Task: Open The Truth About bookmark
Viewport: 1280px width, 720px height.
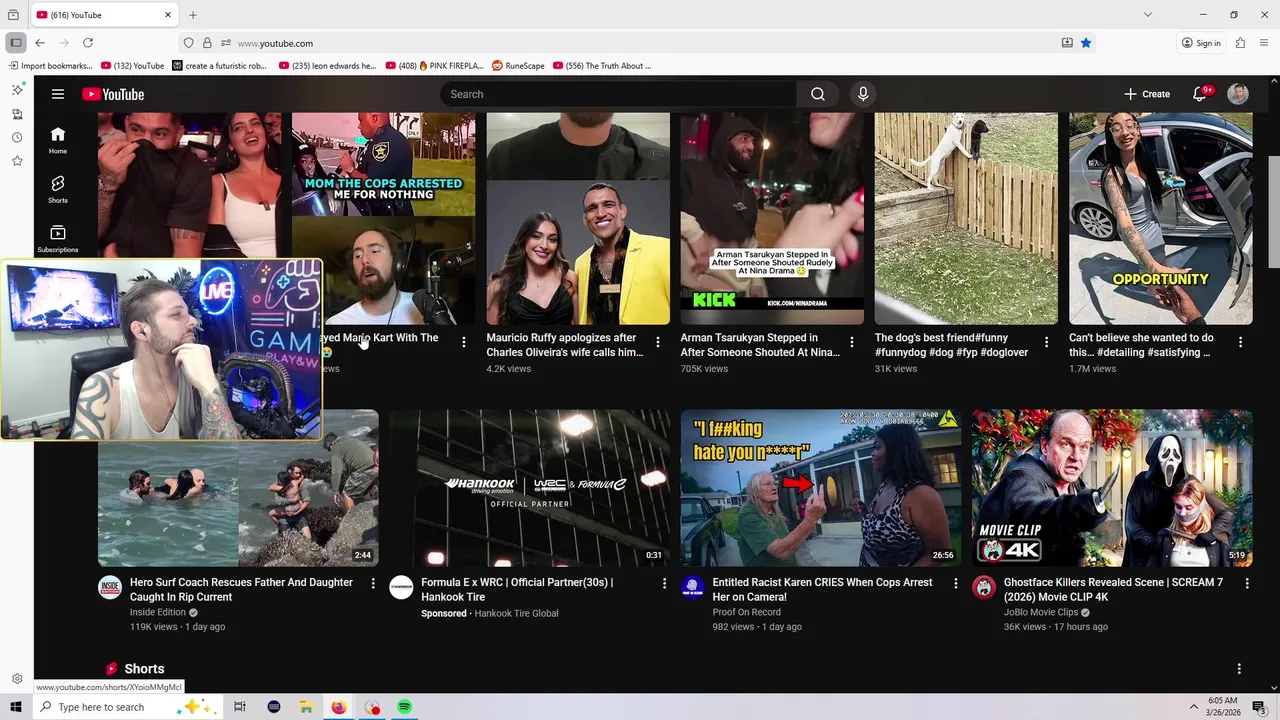Action: click(x=601, y=66)
